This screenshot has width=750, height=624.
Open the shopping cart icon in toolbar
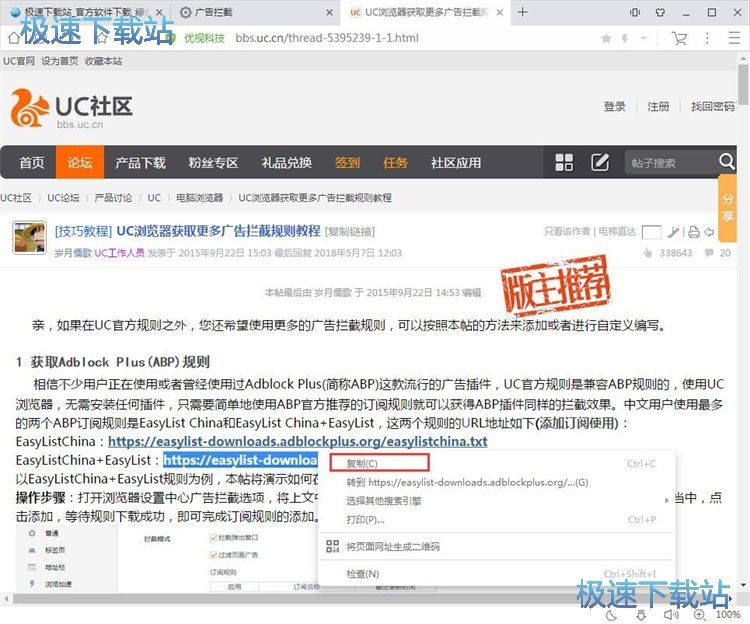point(679,38)
